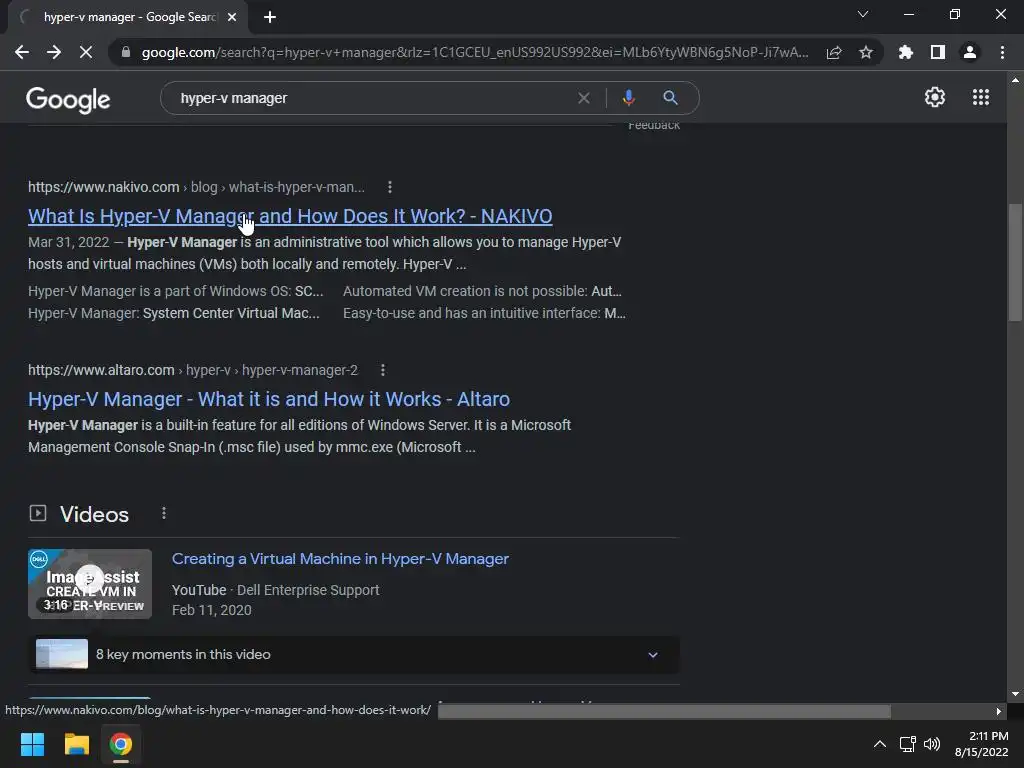Open Chrome three-dot menu
This screenshot has height=768, width=1024.
tap(1002, 52)
